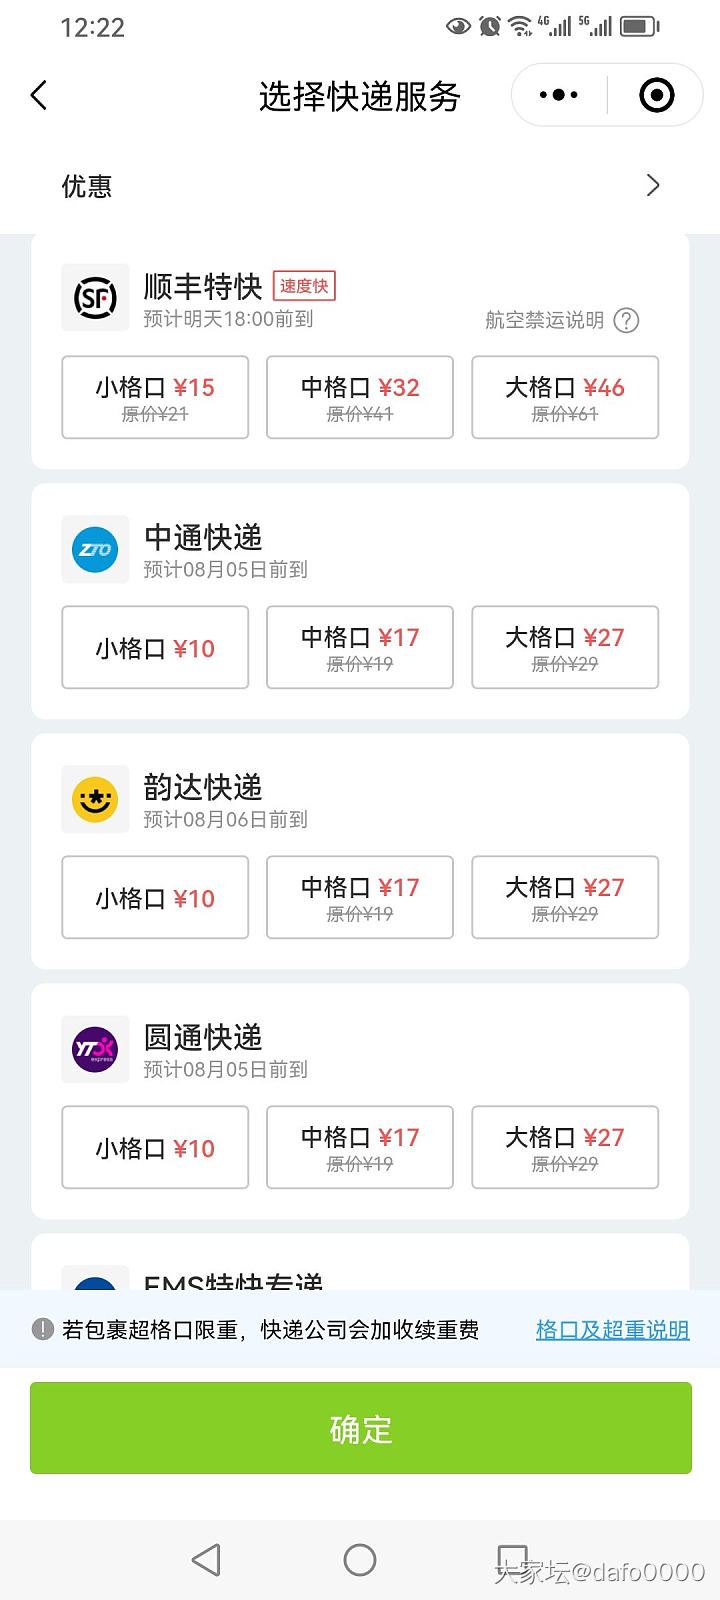The image size is (720, 1600).
Task: Tap the SF Express logo icon
Action: (x=95, y=298)
